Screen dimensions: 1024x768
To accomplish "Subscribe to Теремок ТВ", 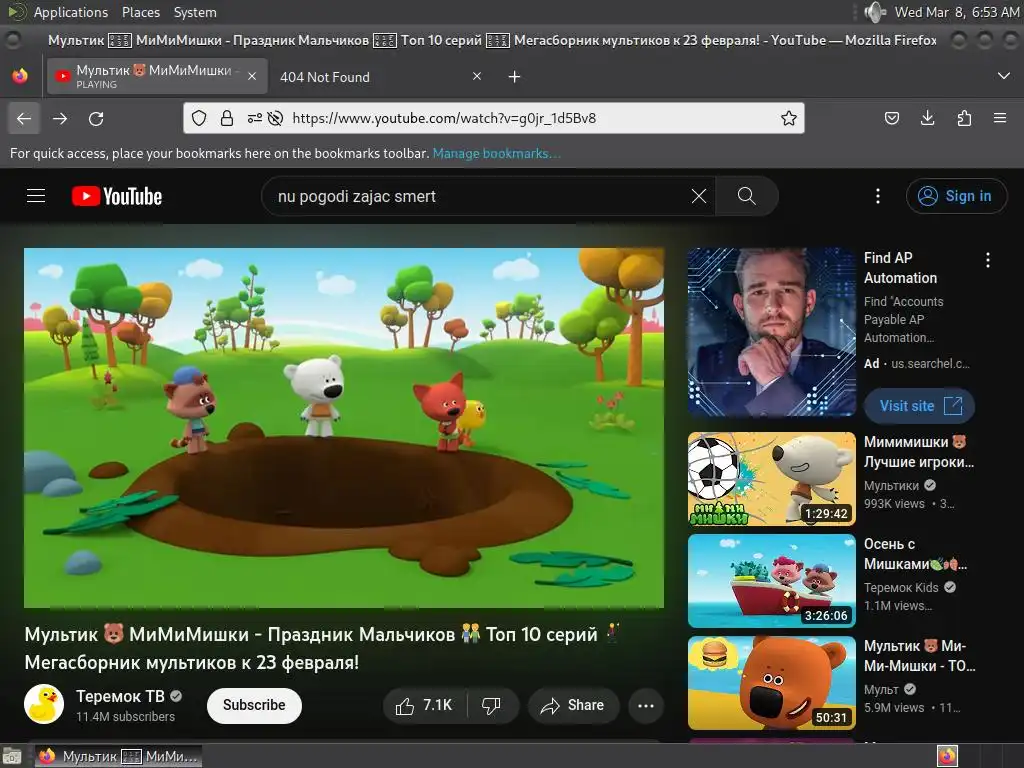I will pos(254,705).
